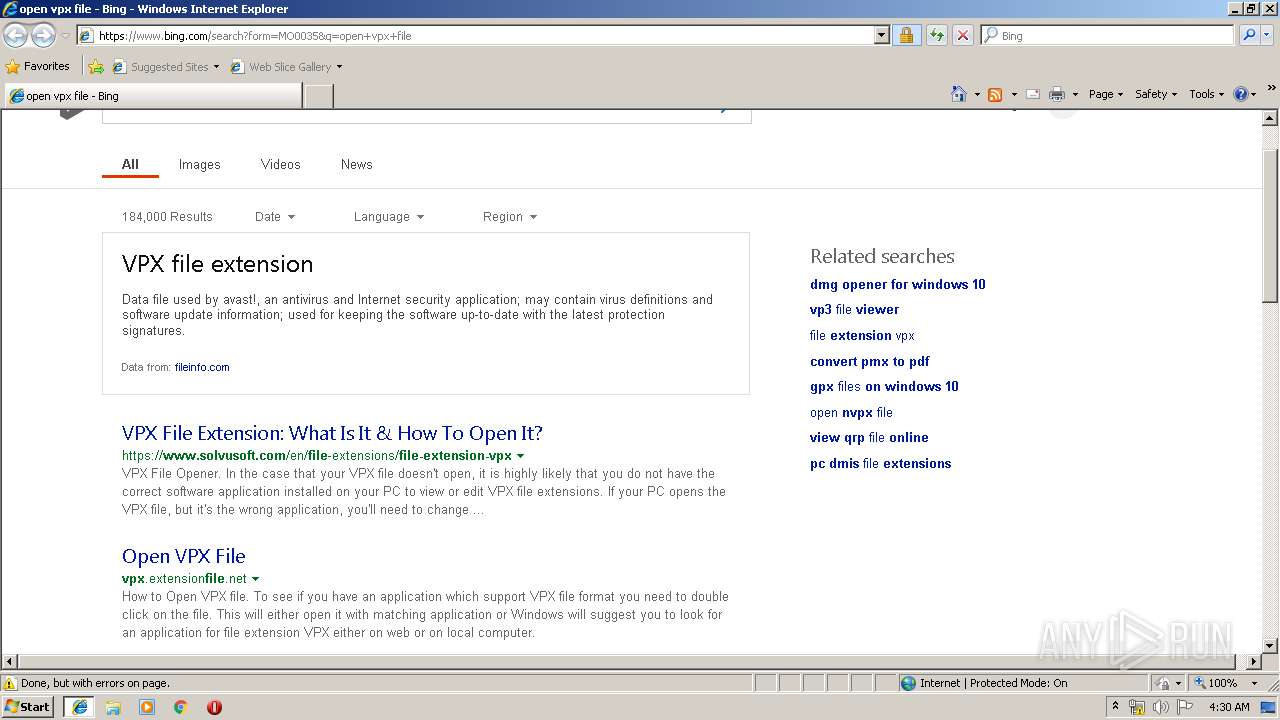Screen dimensions: 1280x720
Task: Click the vertical scrollbar up arrow
Action: (1271, 118)
